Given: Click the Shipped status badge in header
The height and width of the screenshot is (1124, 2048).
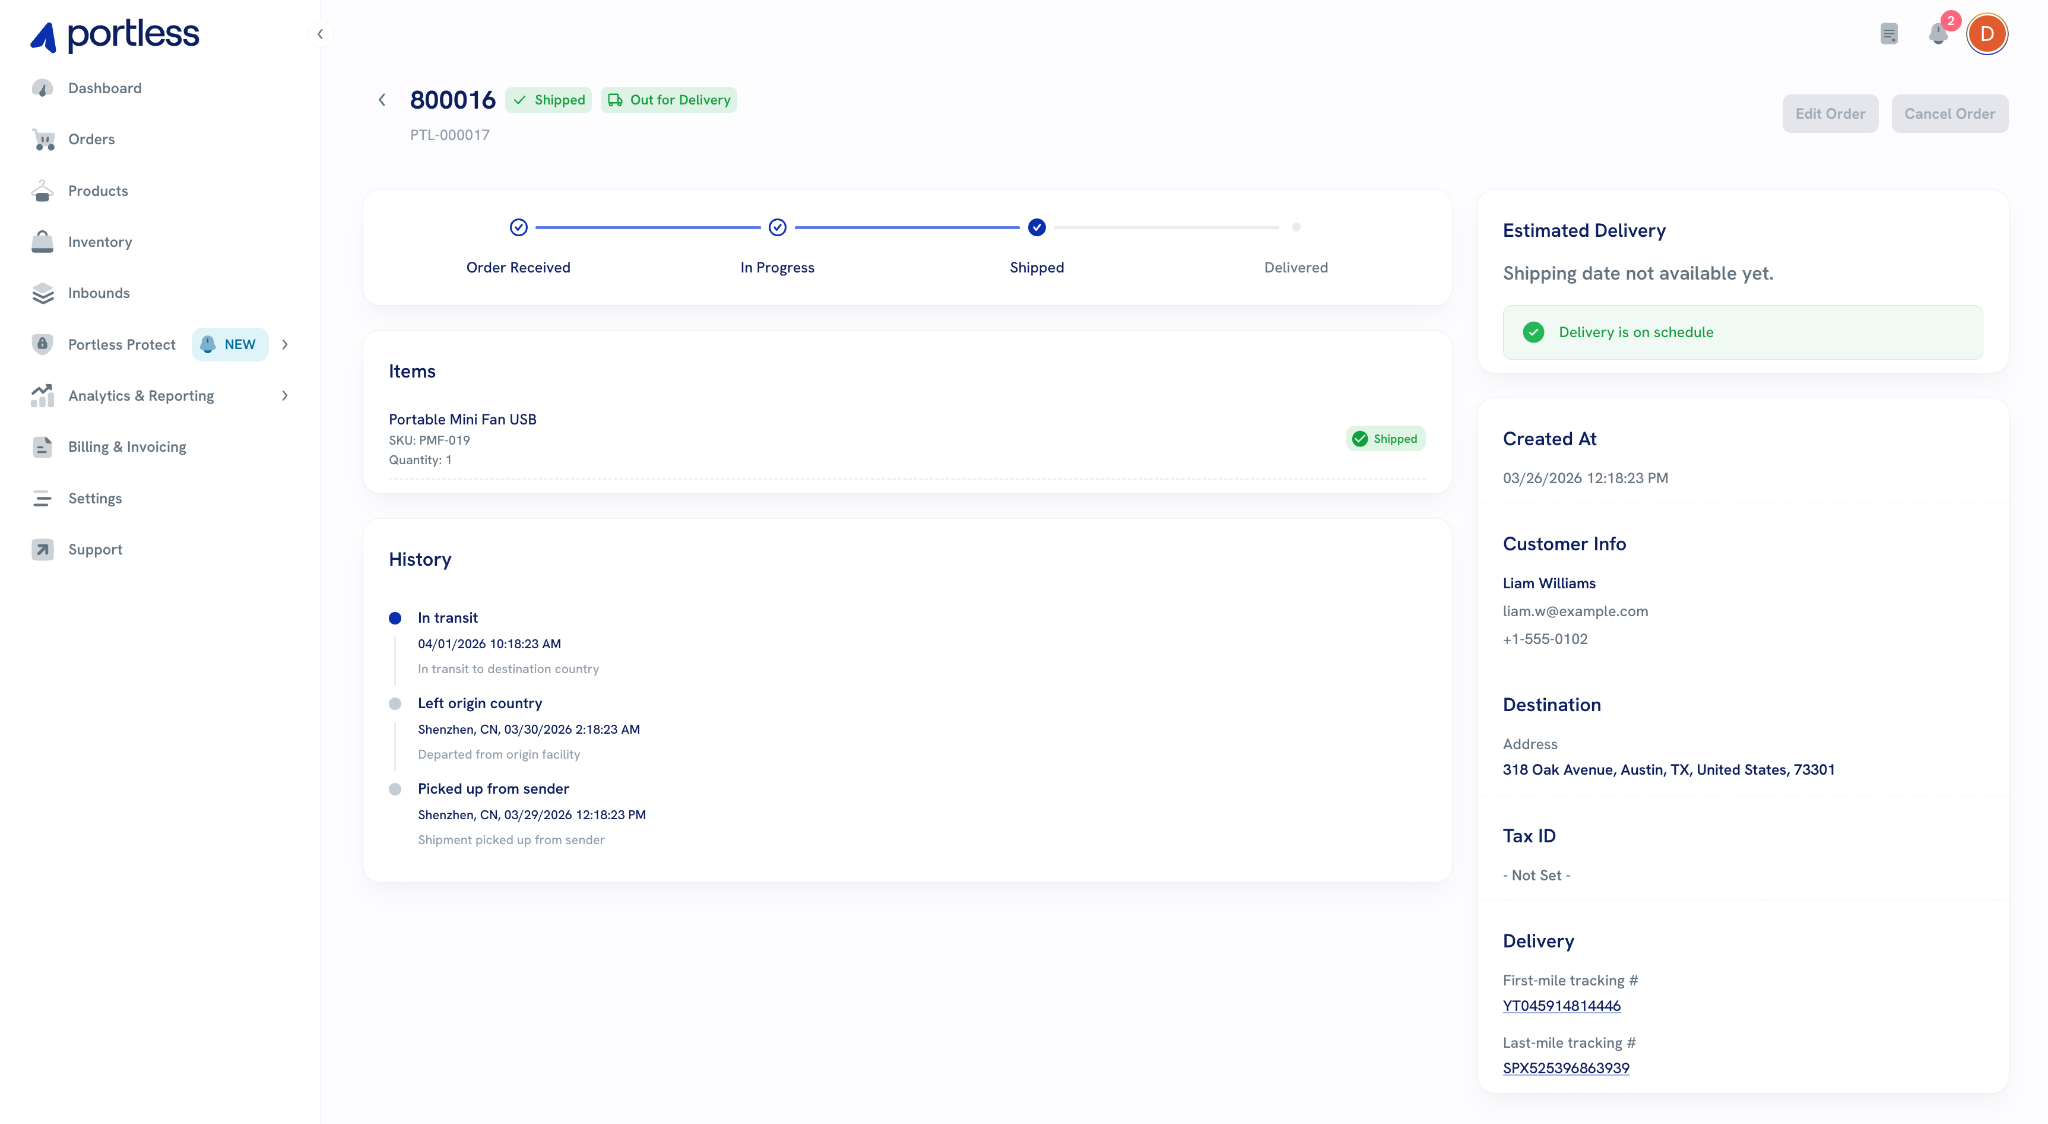Looking at the screenshot, I should [x=549, y=100].
